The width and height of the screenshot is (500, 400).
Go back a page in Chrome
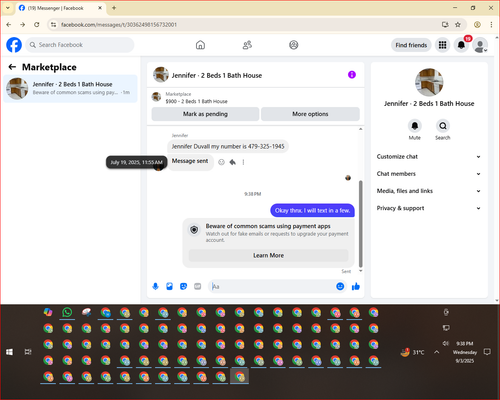pyautogui.click(x=9, y=24)
